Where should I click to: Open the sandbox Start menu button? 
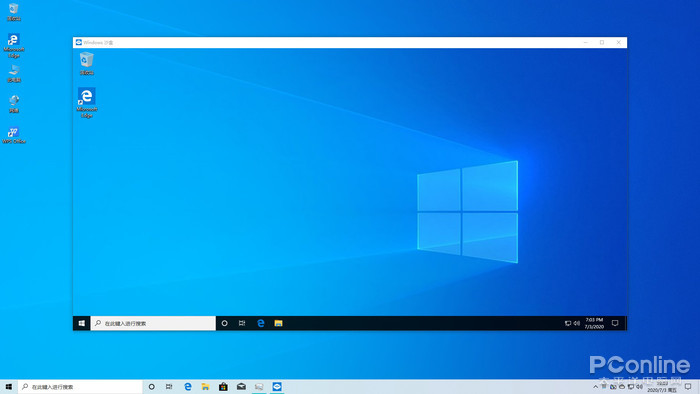(x=82, y=323)
